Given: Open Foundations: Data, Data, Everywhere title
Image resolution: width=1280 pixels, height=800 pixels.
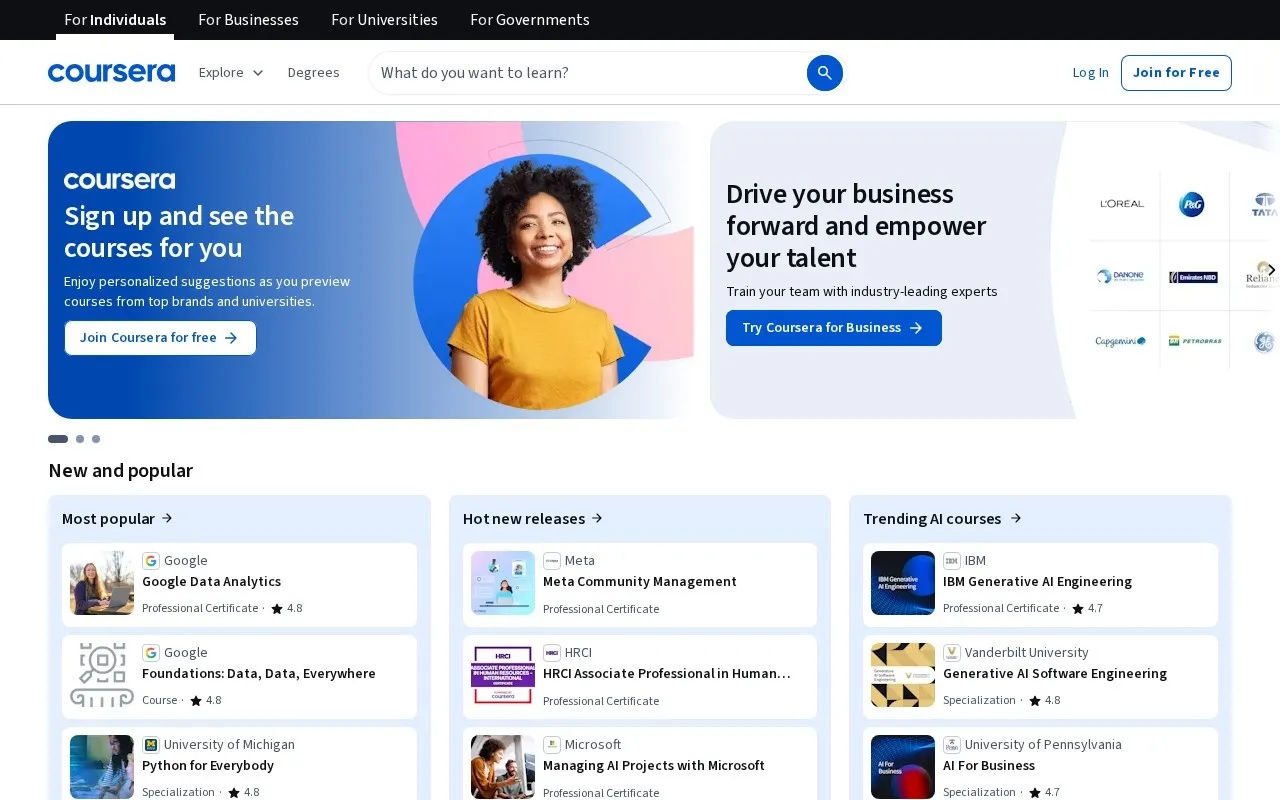Looking at the screenshot, I should [259, 674].
